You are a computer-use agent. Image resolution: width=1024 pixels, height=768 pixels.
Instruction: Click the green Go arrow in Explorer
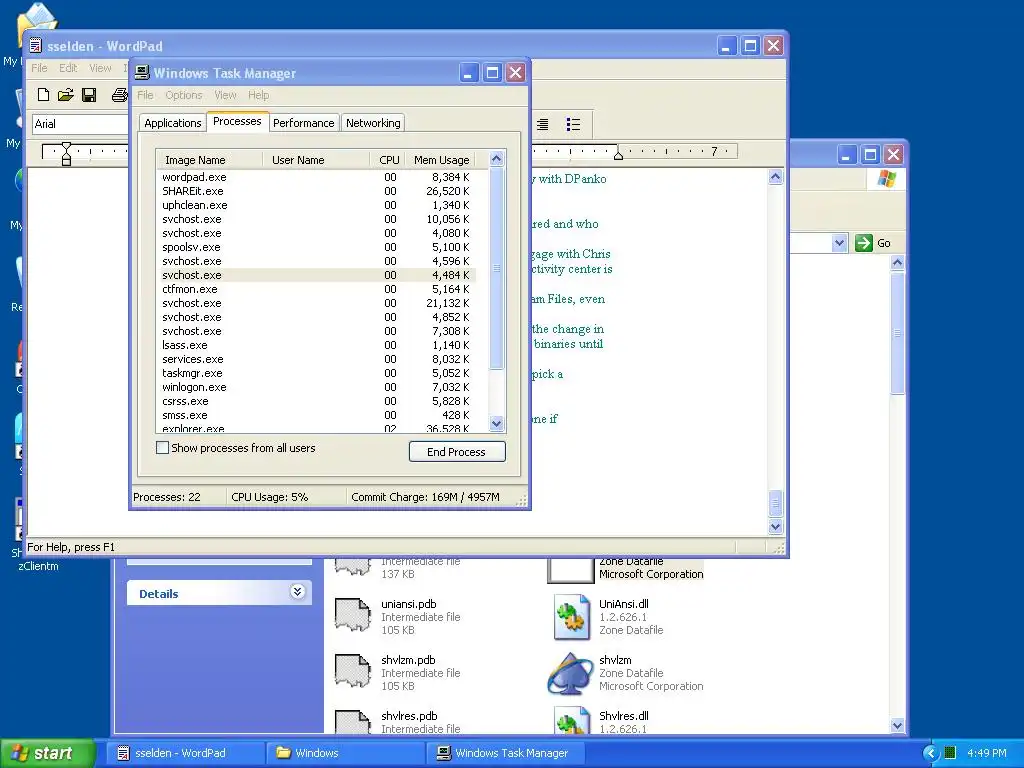[x=863, y=243]
